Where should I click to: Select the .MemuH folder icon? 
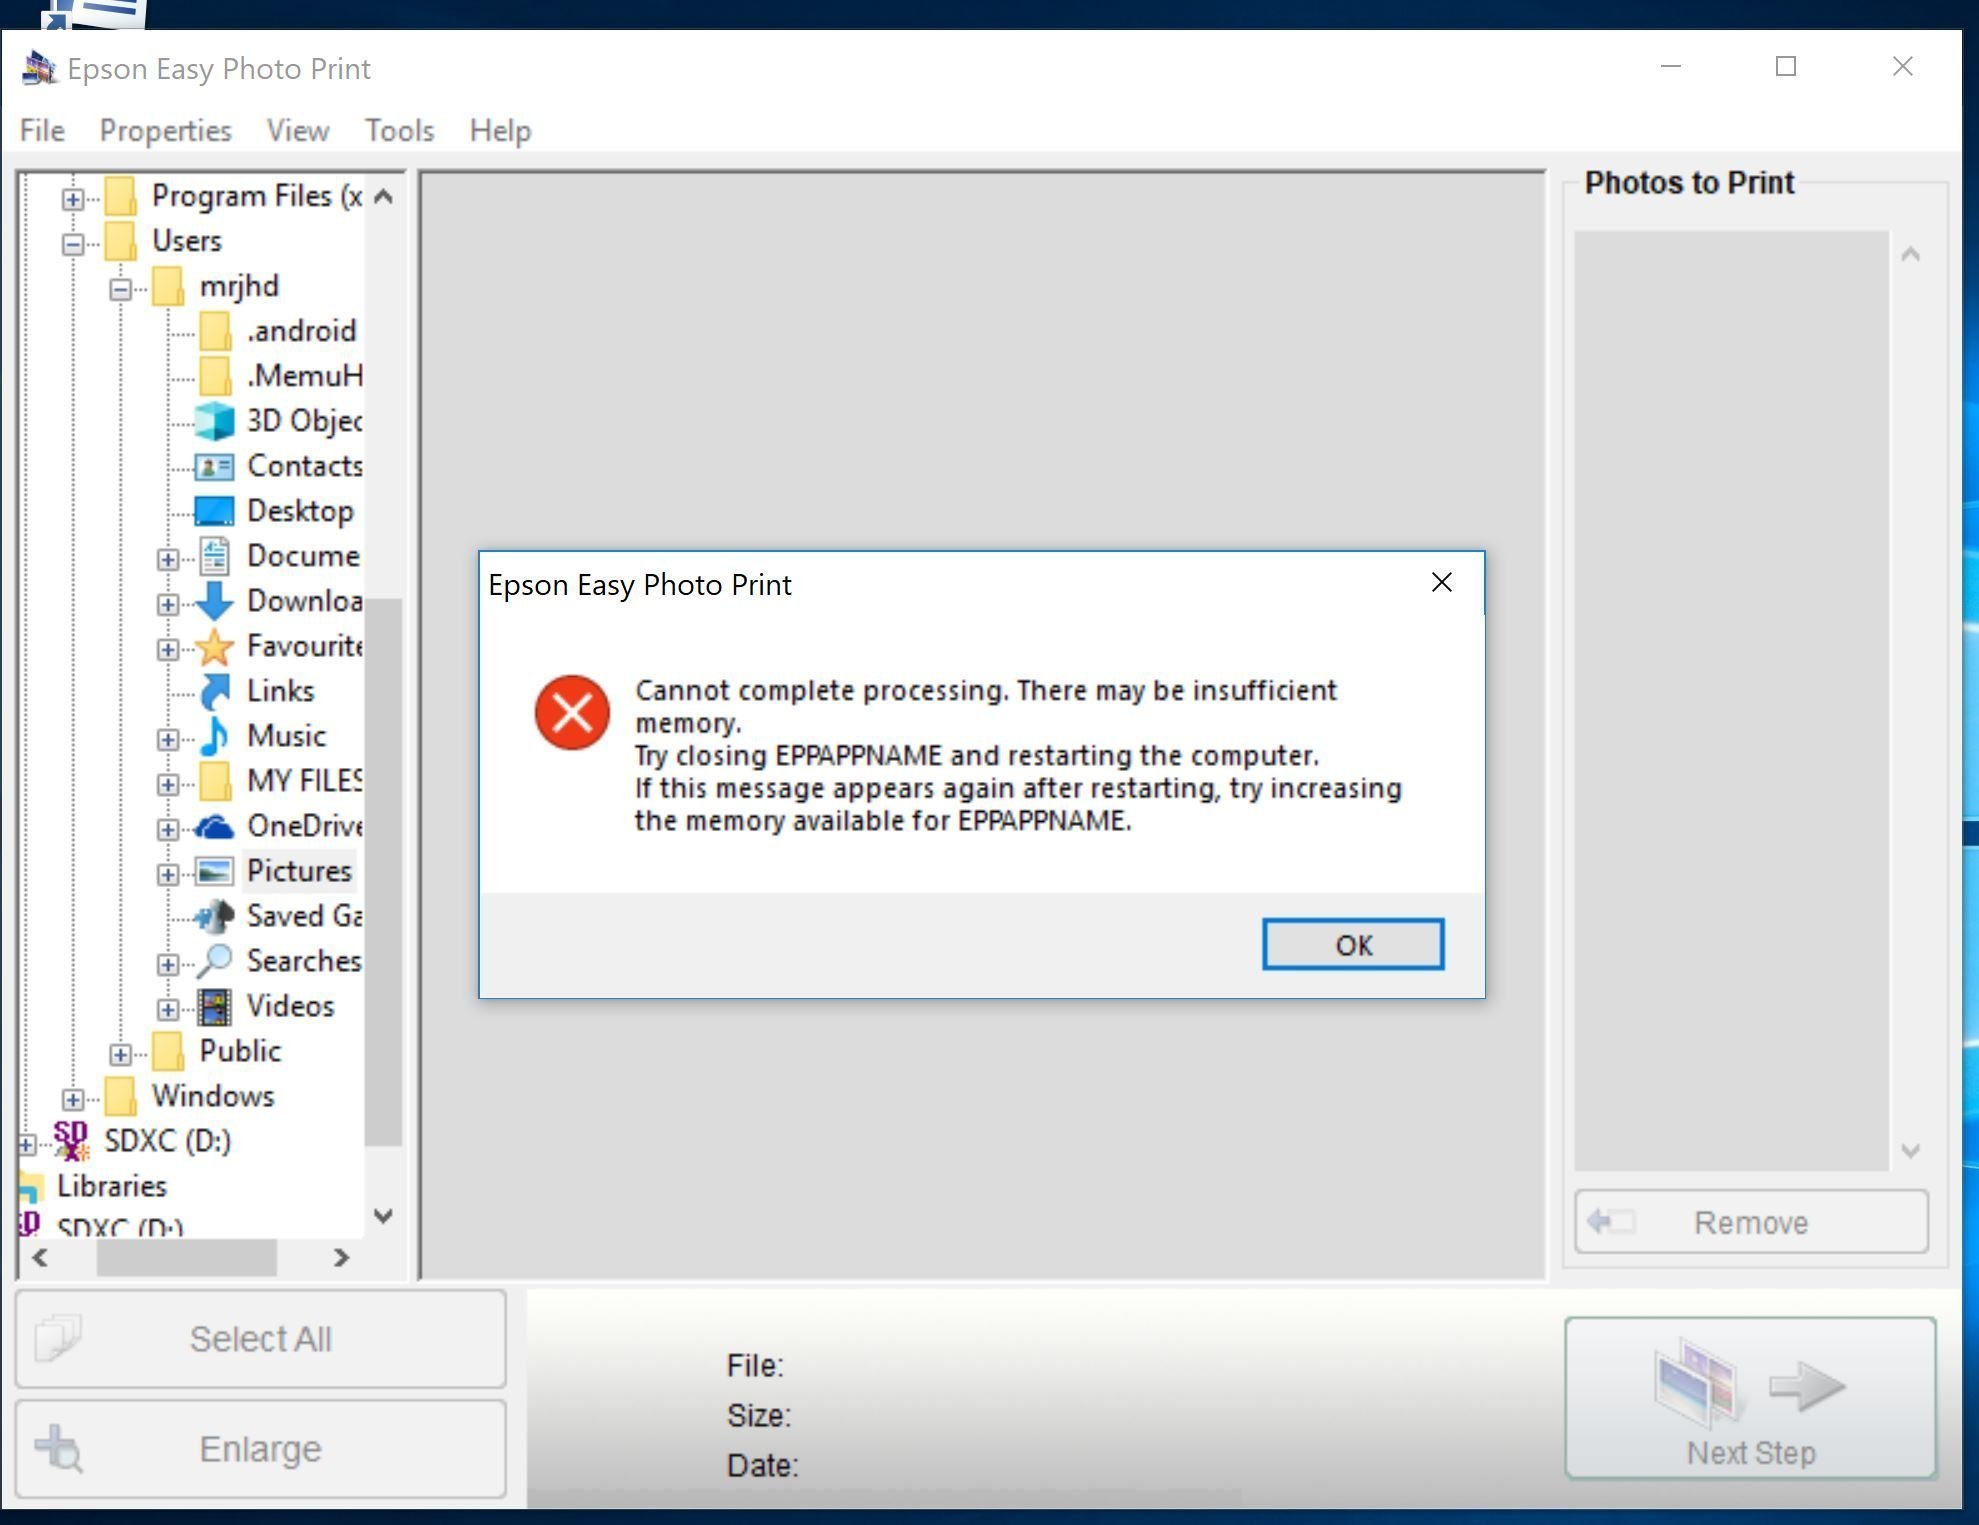215,376
